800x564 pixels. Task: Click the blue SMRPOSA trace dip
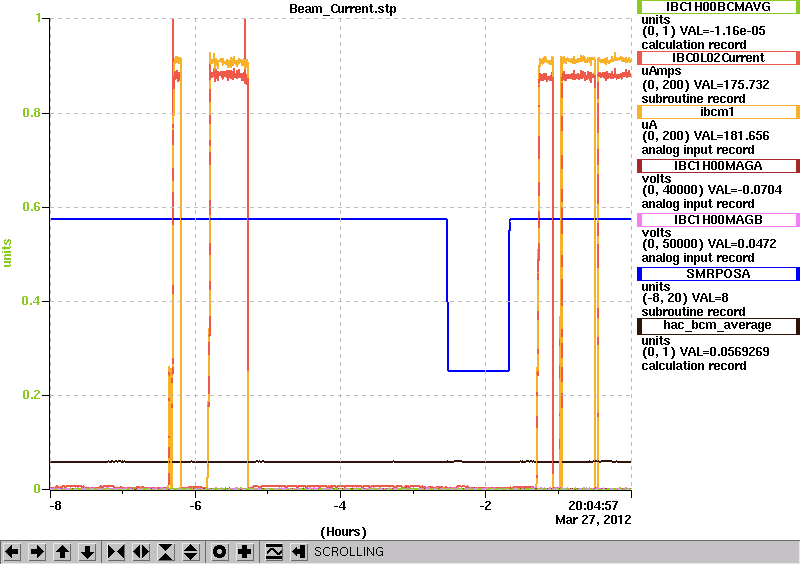coord(479,371)
